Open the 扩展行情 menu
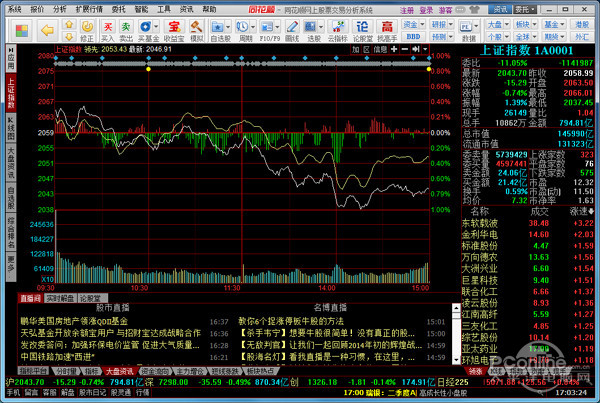Viewport: 600px width, 403px height. (90, 7)
